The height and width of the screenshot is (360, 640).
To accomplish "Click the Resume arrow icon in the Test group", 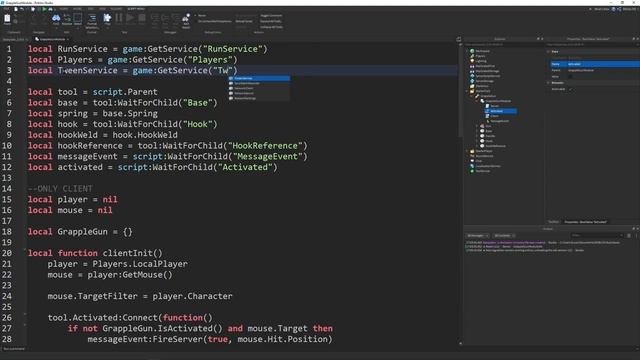I will (130, 18).
